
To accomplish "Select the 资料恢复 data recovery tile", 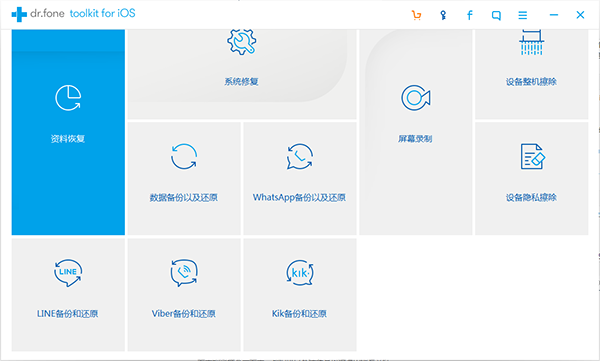I will point(68,132).
